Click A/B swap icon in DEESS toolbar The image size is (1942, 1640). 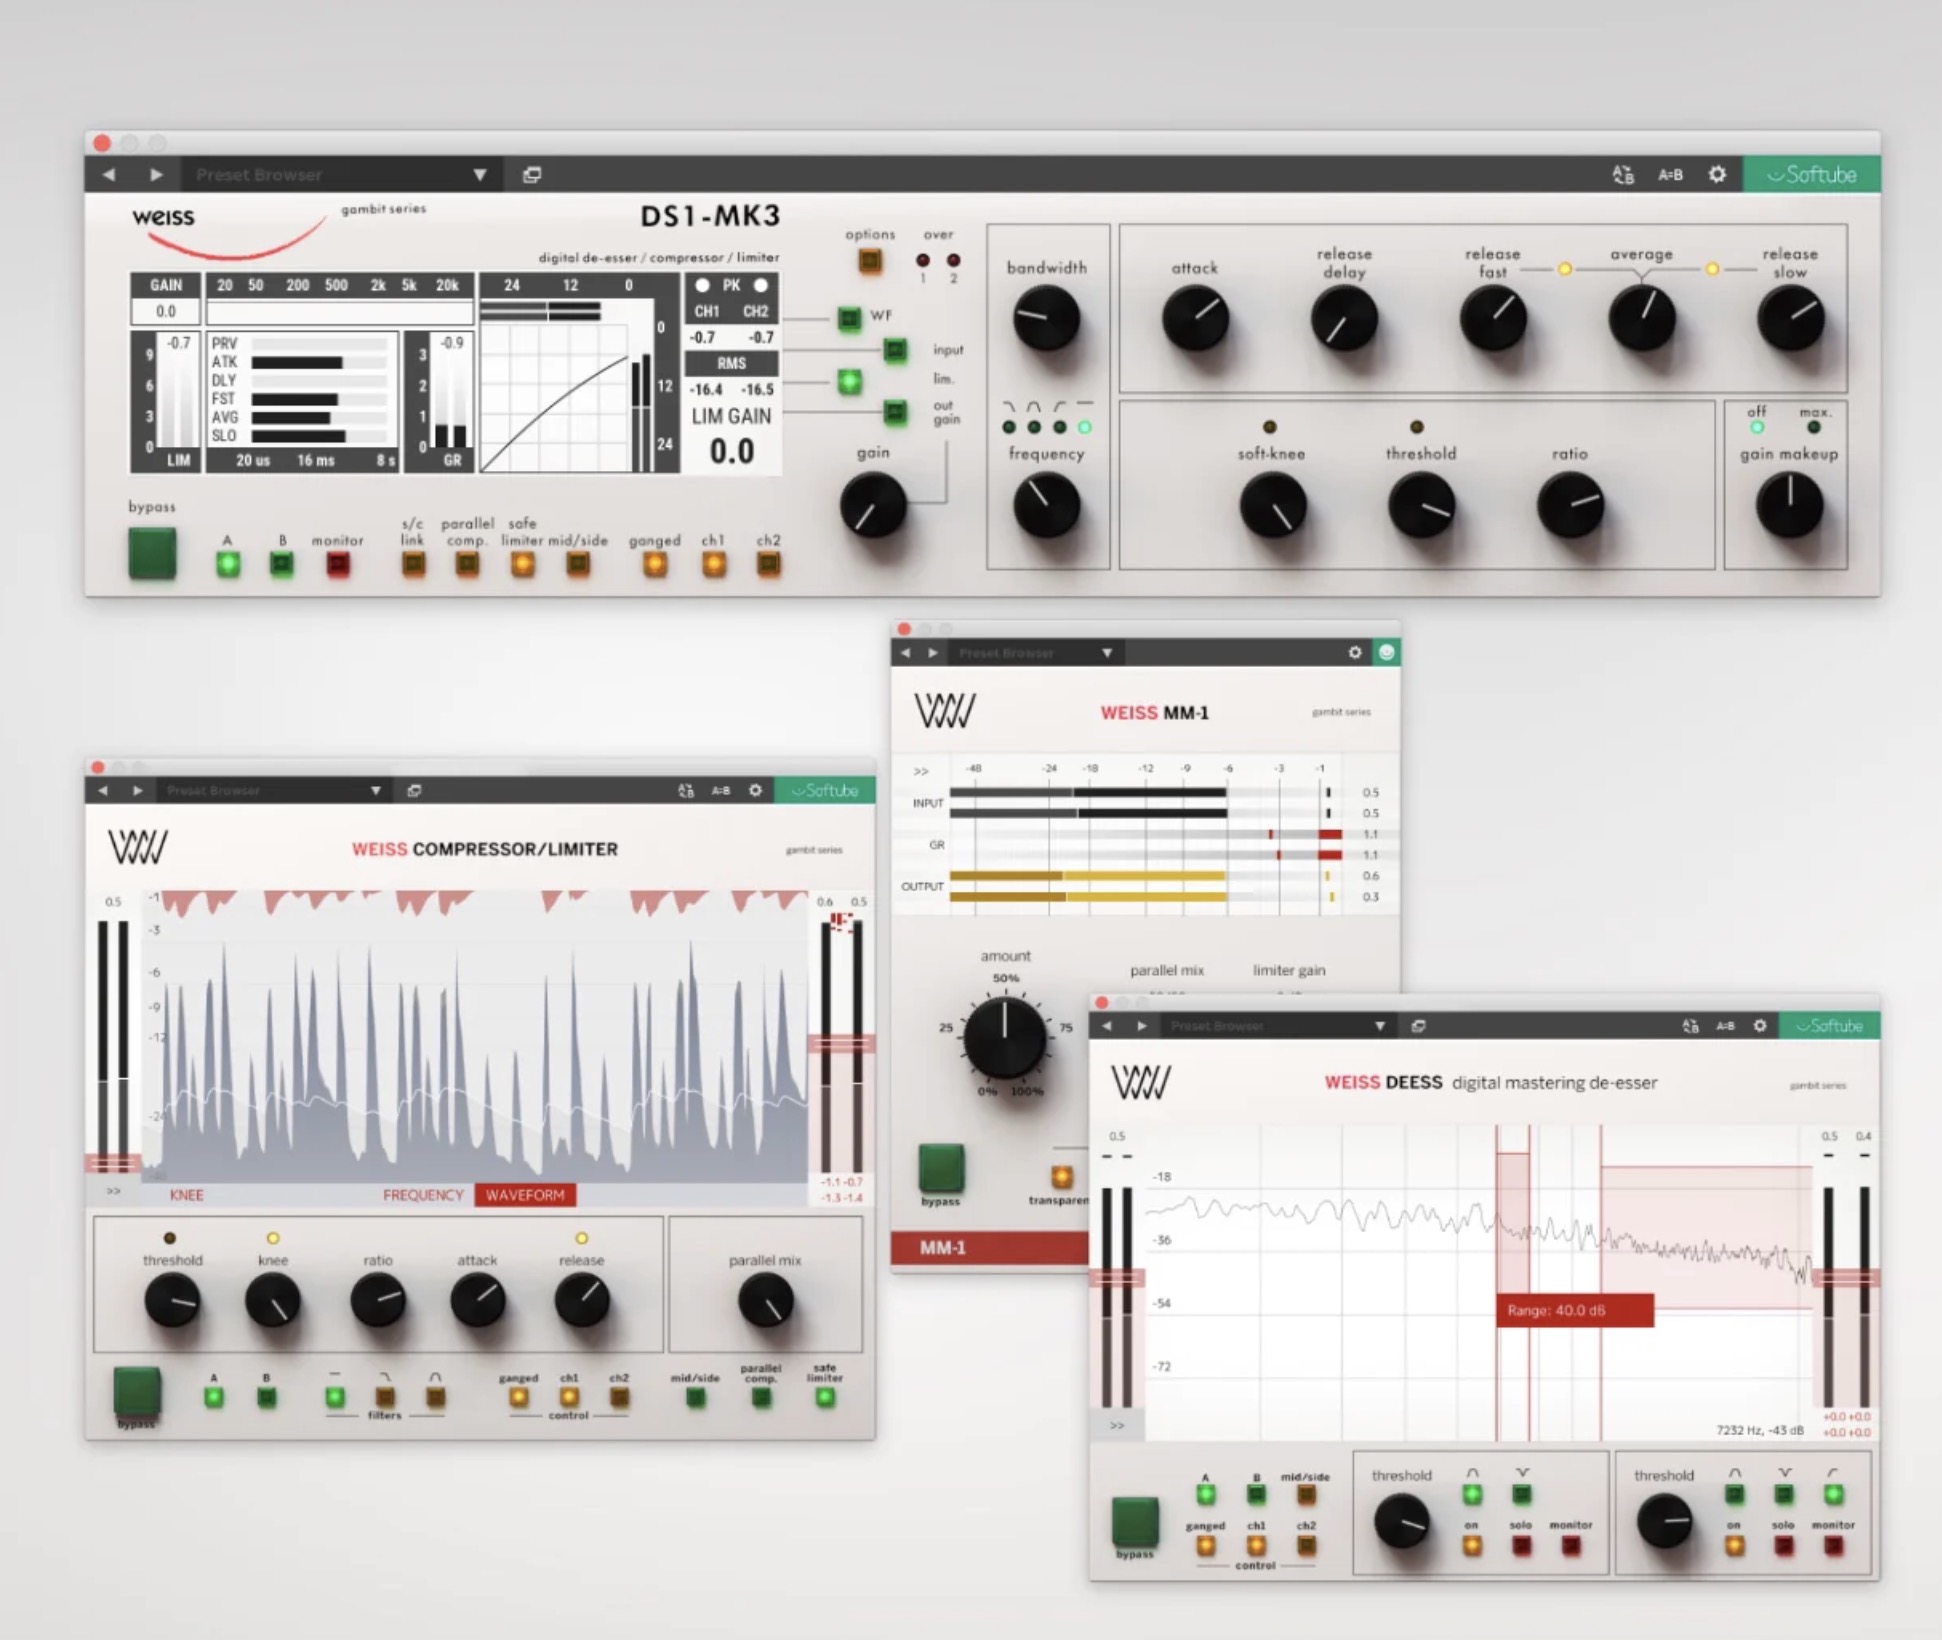click(x=1690, y=1026)
